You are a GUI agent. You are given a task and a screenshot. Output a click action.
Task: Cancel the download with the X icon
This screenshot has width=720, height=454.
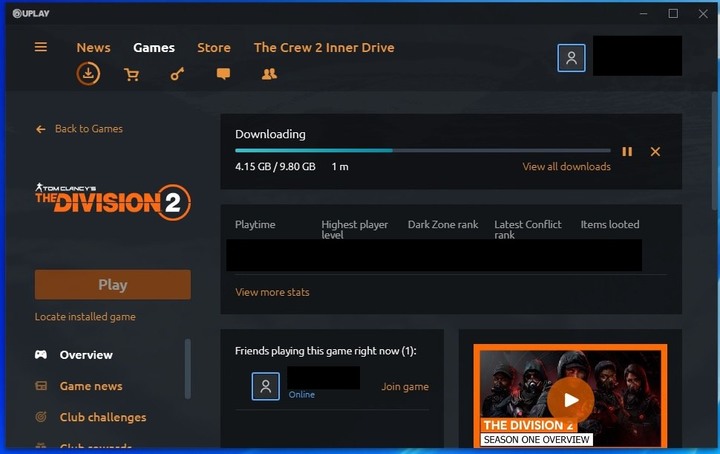point(655,151)
